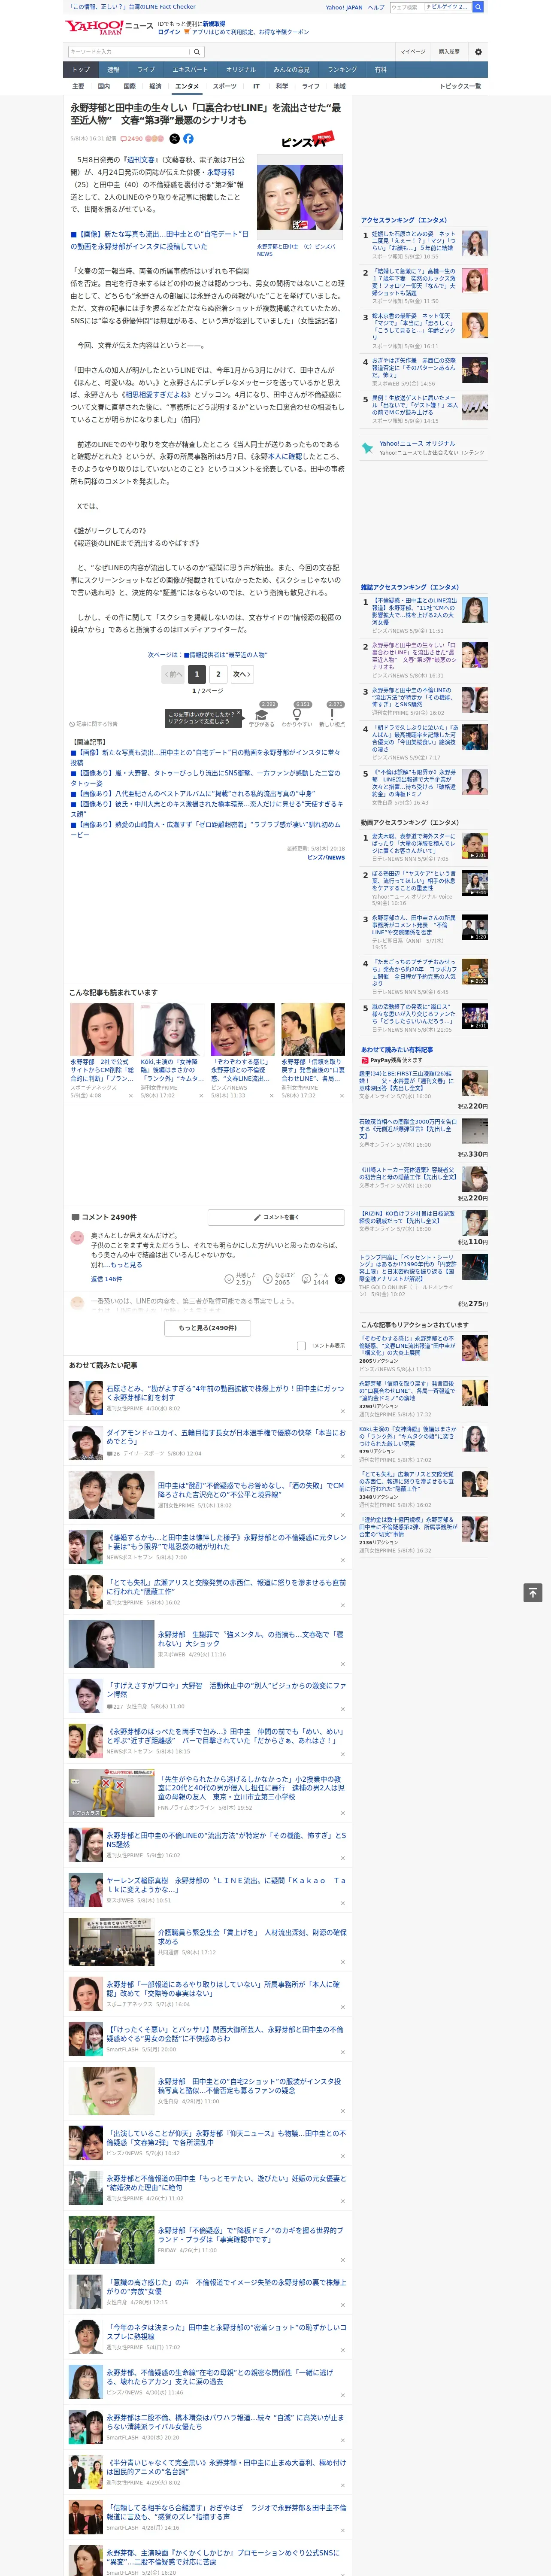Viewport: 551px width, 2576px height.
Task: Select the ライブ tab in dark nav
Action: 146,70
